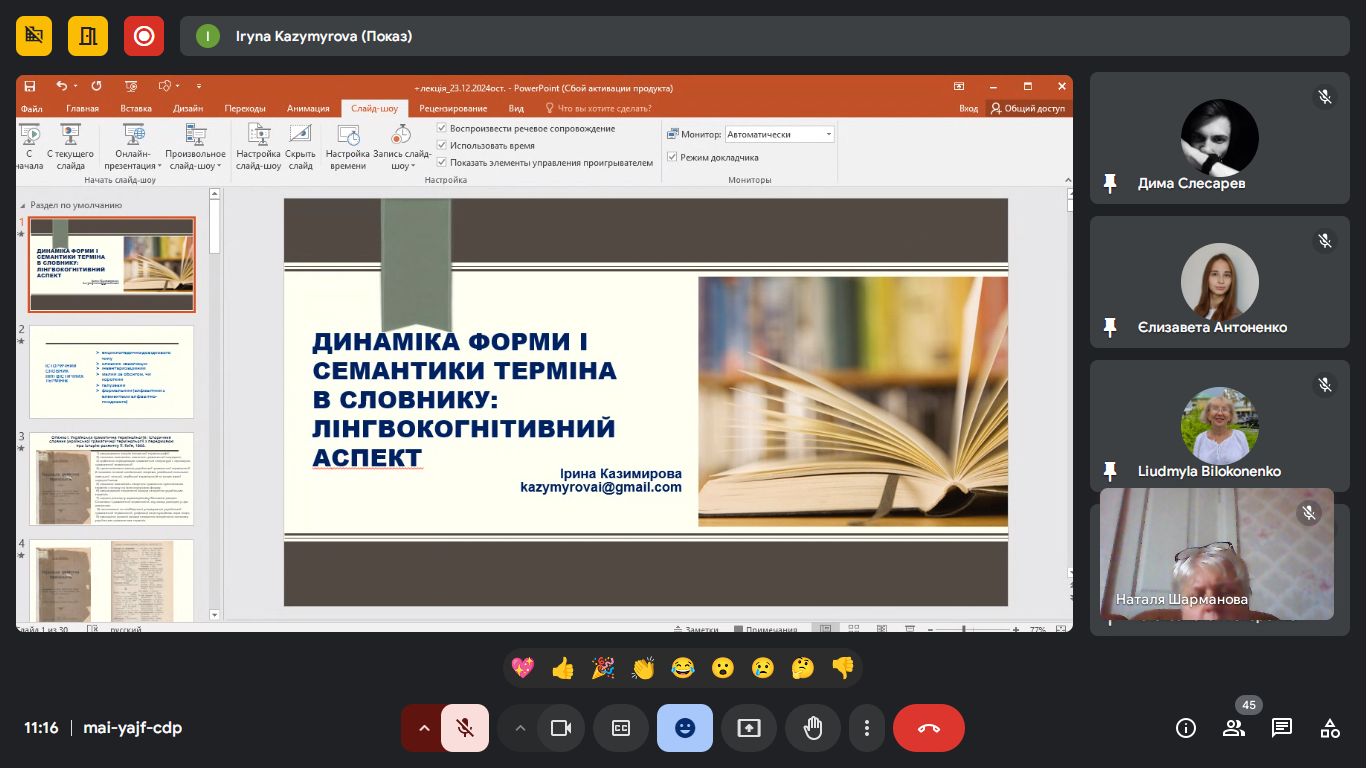The width and height of the screenshot is (1366, 768).
Task: Click Save icon in PowerPoint quick access
Action: (30, 86)
